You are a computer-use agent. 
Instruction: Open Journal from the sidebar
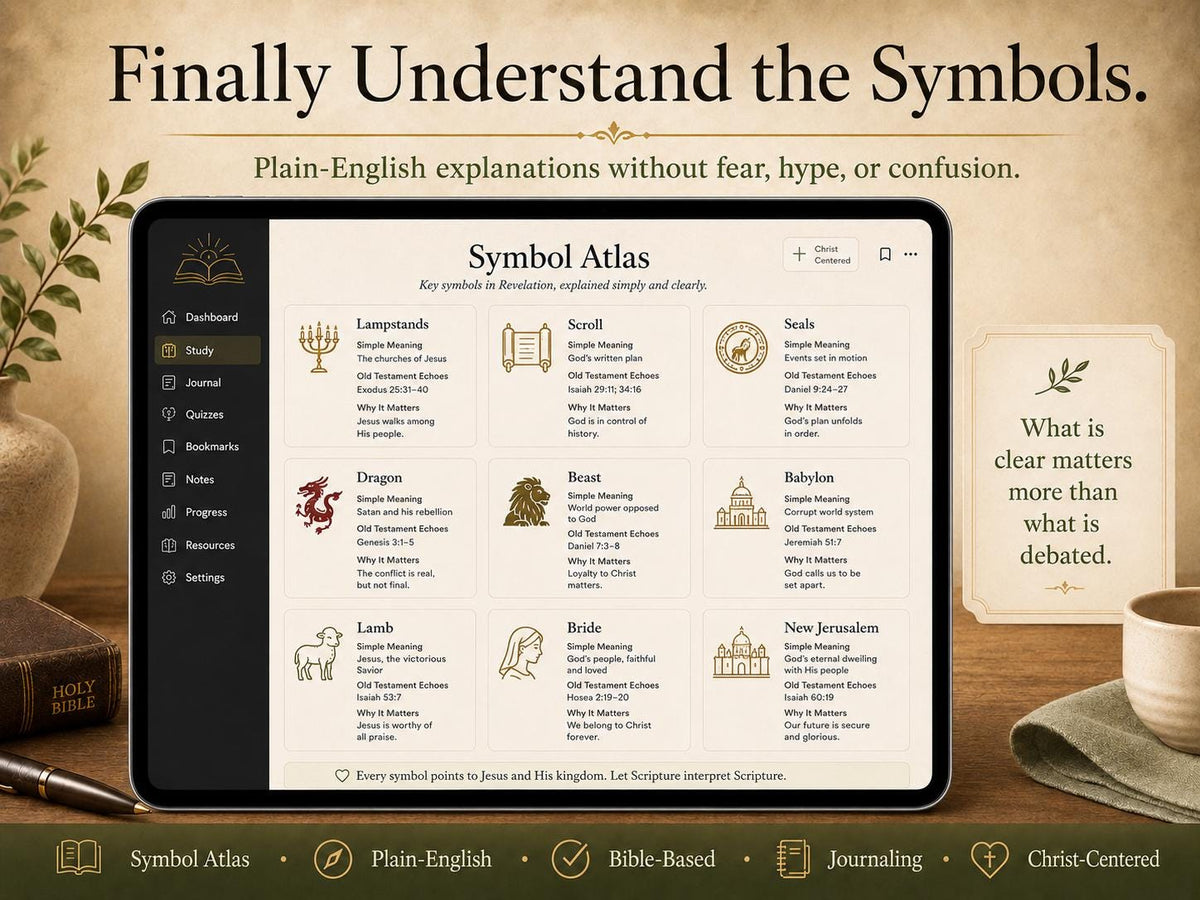(x=208, y=382)
